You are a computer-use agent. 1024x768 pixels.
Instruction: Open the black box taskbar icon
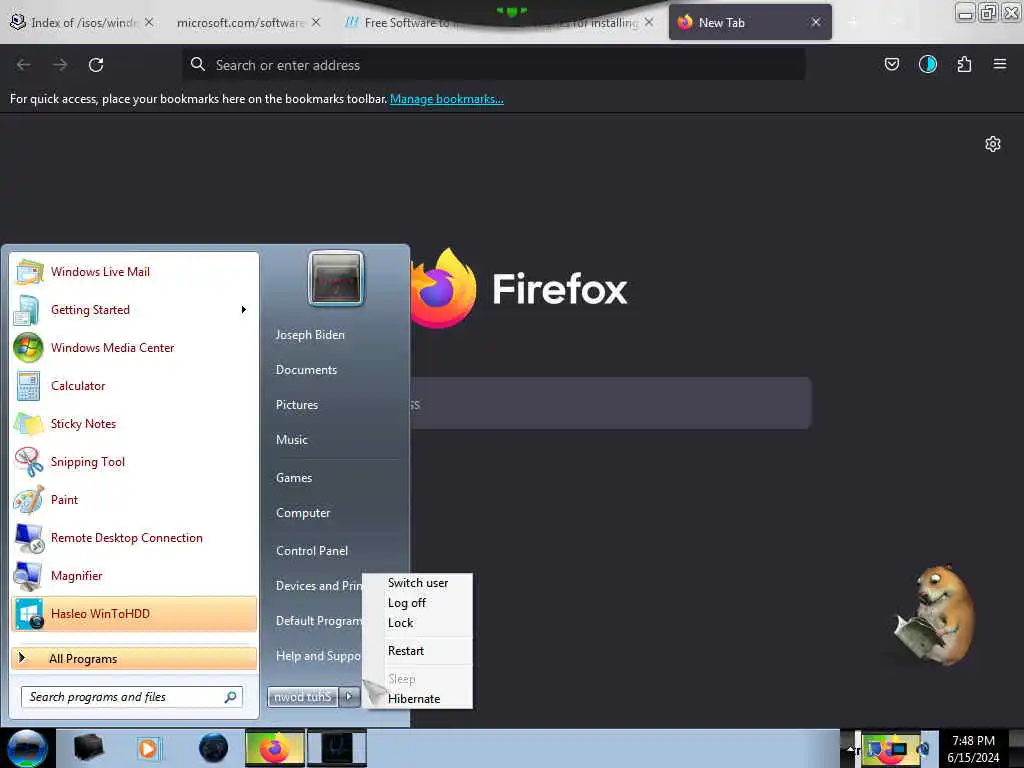pos(88,748)
